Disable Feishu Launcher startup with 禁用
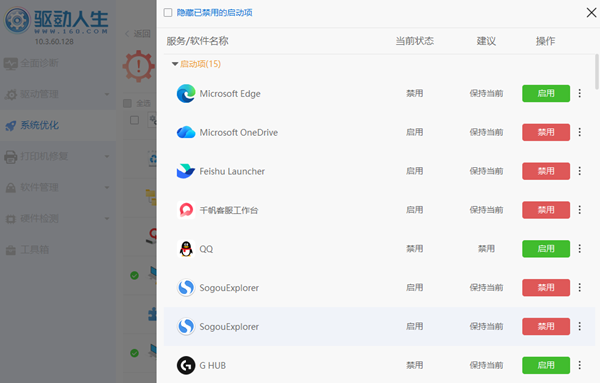The height and width of the screenshot is (383, 600). [546, 171]
